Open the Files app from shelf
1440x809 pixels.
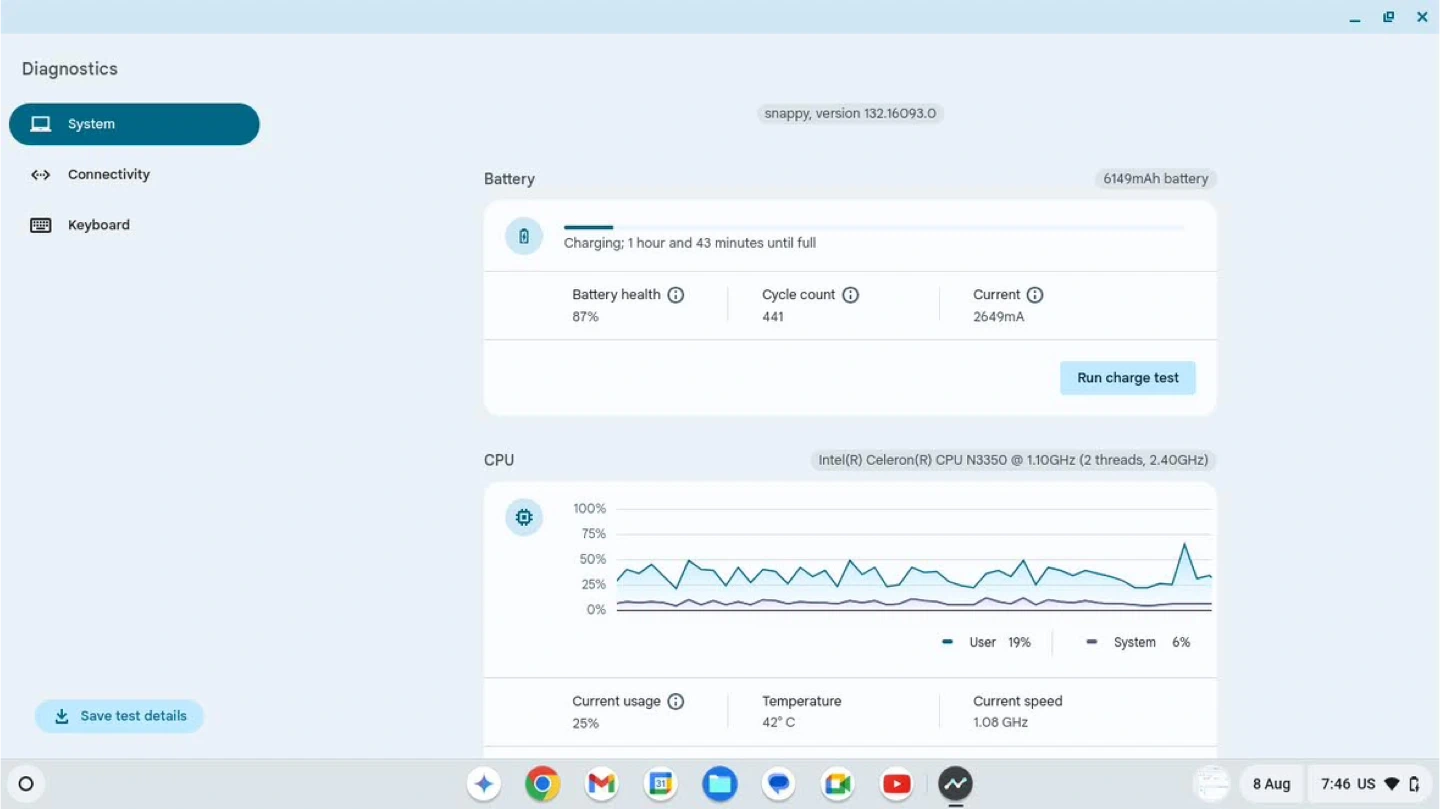pyautogui.click(x=719, y=784)
